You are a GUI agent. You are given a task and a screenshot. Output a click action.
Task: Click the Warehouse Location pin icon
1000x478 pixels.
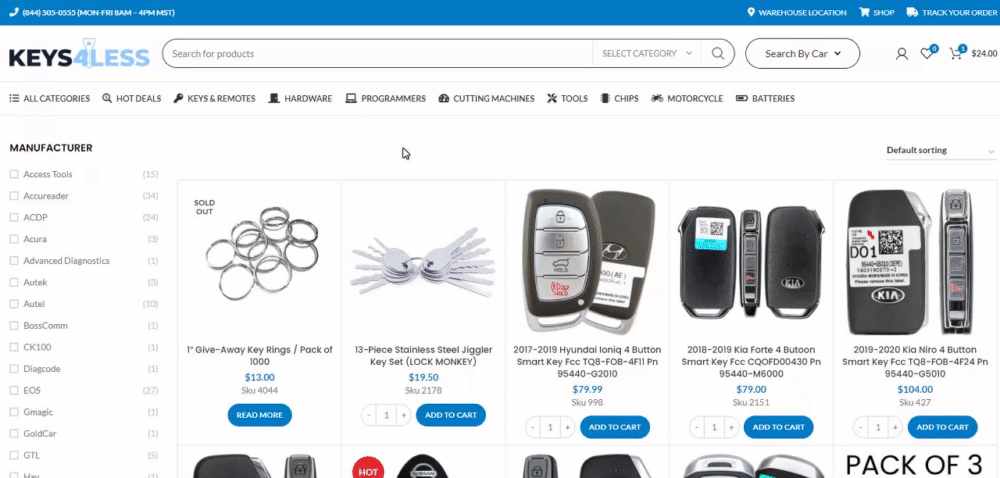(x=751, y=12)
